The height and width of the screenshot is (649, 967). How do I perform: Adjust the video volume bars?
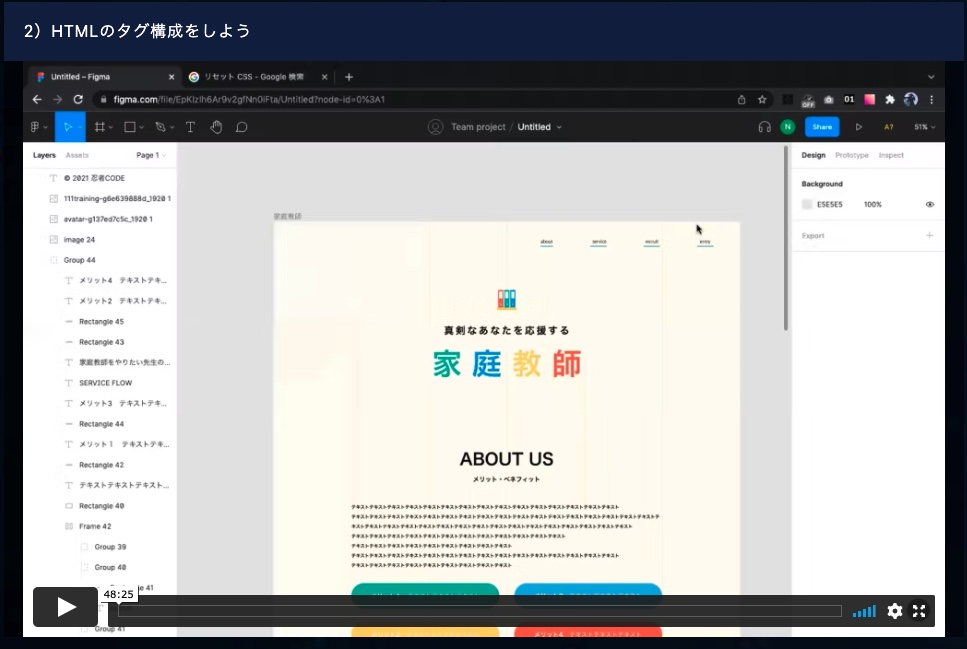click(x=864, y=611)
